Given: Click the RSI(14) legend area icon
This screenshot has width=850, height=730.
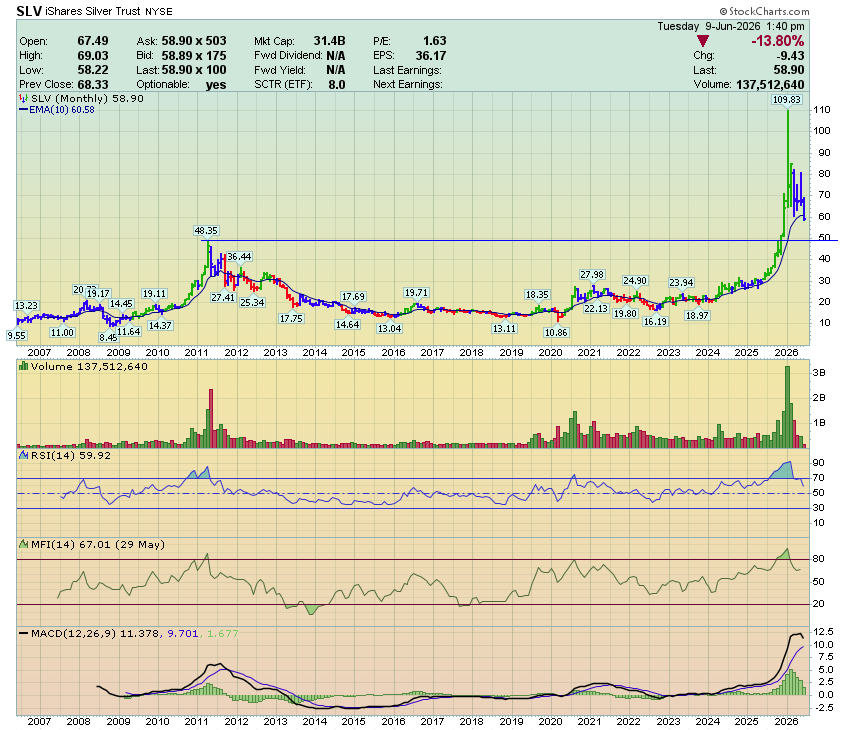Looking at the screenshot, I should 23,455.
